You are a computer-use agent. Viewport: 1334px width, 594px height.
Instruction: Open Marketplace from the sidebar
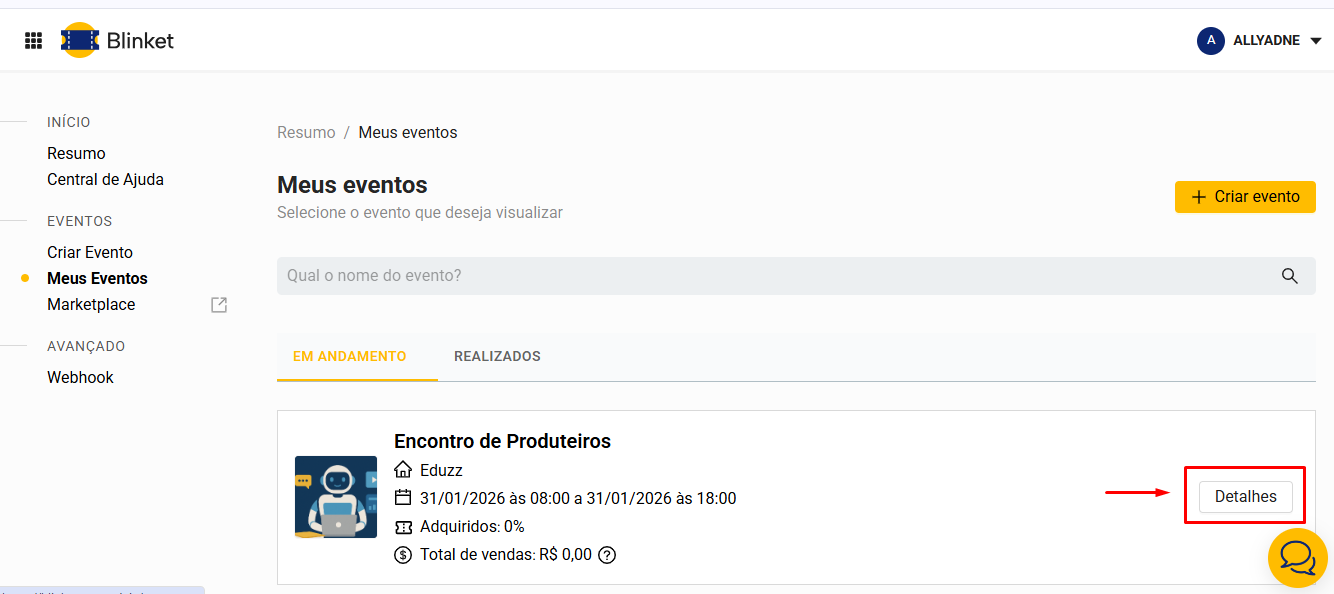[x=91, y=305]
